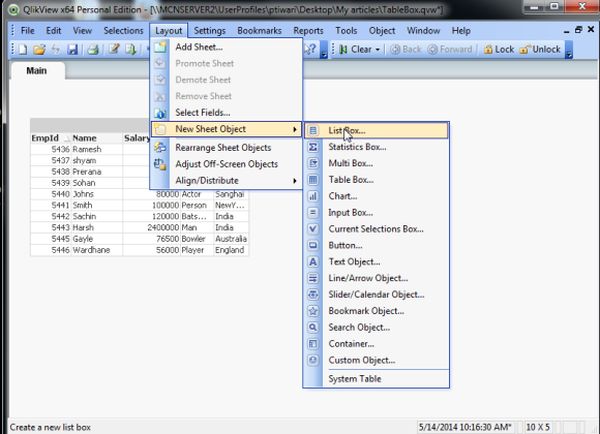The image size is (600, 434).
Task: Click the Slider/Calendar Object icon
Action: point(313,295)
